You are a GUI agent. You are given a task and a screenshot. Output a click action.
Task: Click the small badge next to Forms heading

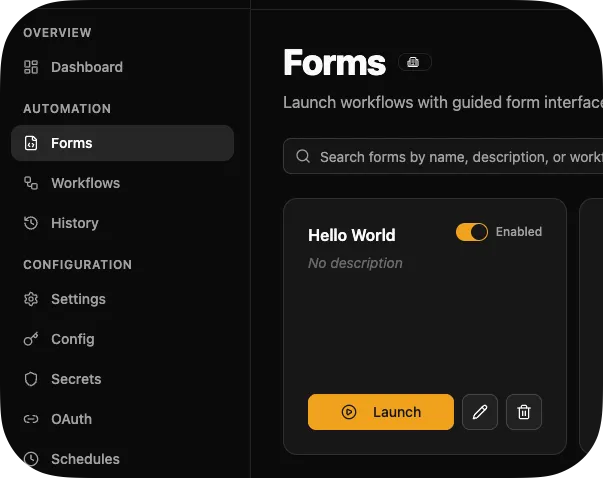(414, 63)
